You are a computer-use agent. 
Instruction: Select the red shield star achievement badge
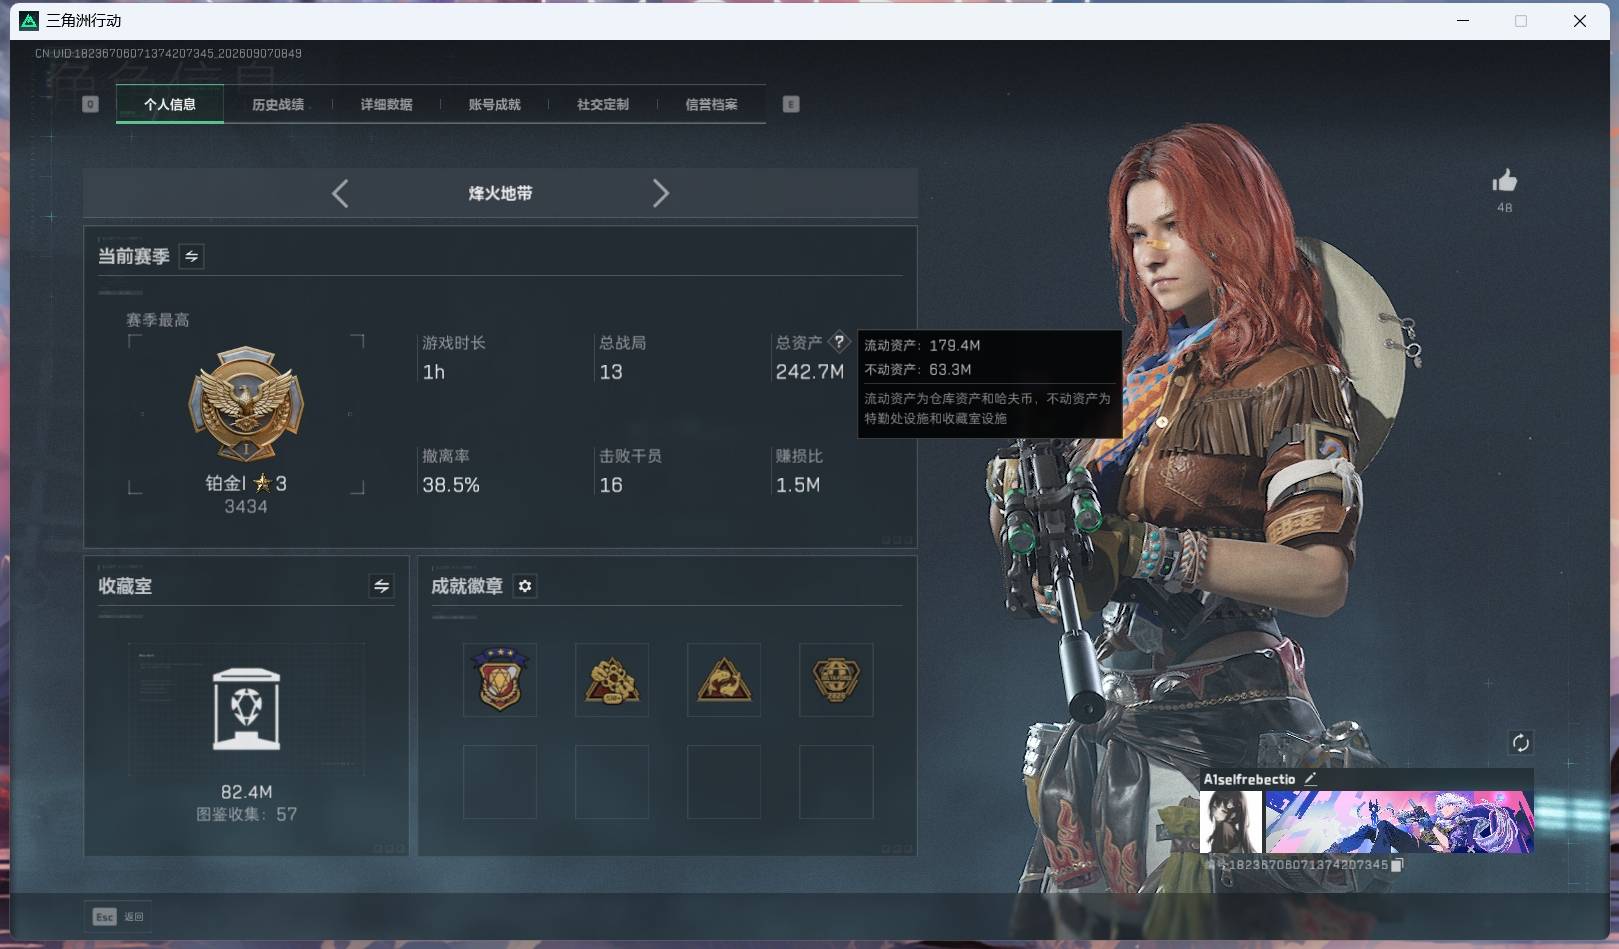tap(500, 680)
